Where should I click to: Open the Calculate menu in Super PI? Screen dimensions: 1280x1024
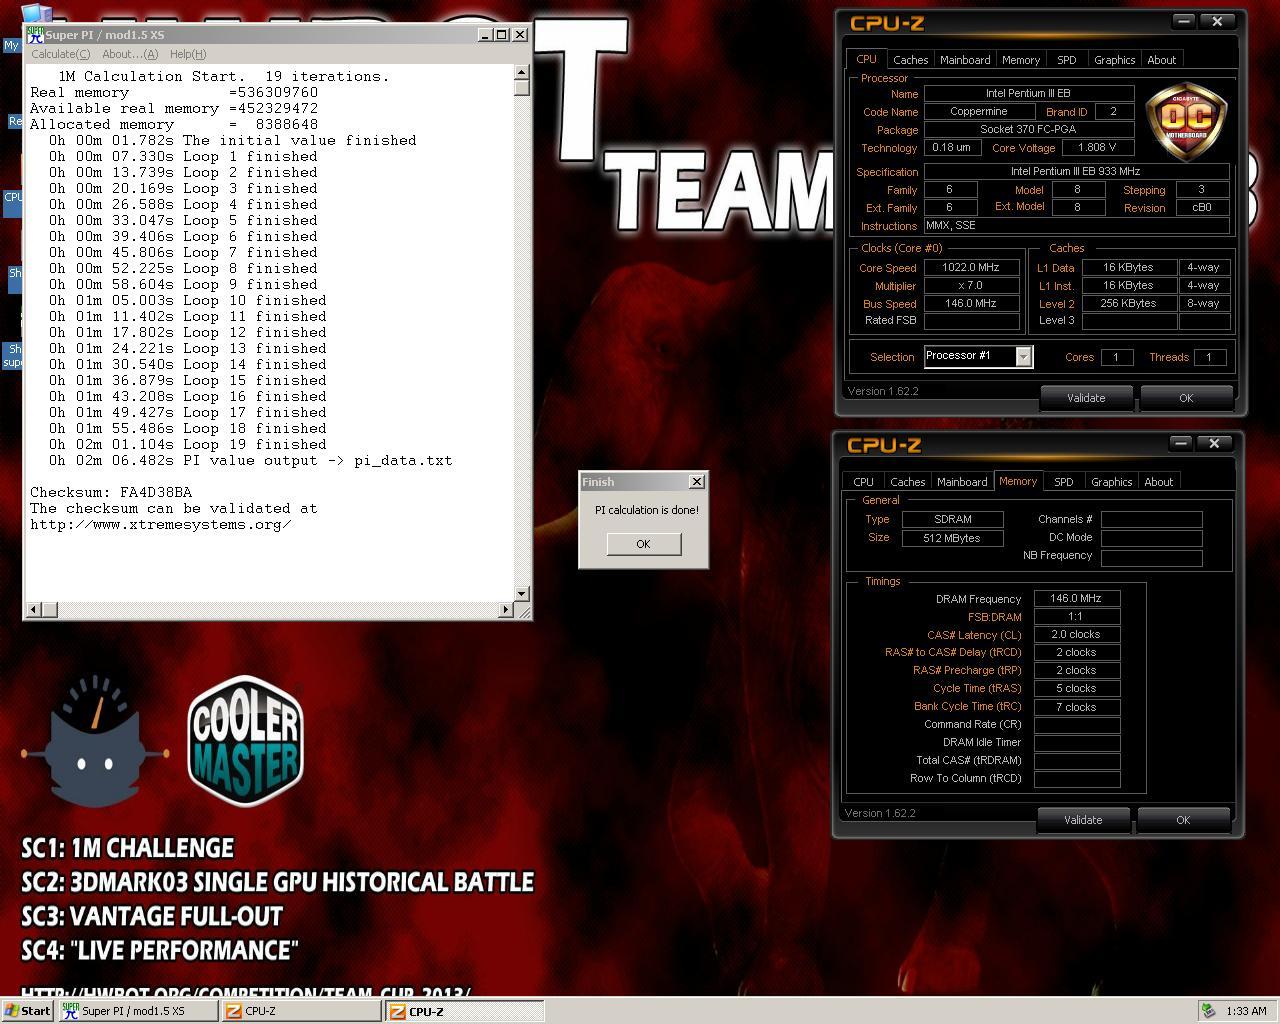(60, 54)
